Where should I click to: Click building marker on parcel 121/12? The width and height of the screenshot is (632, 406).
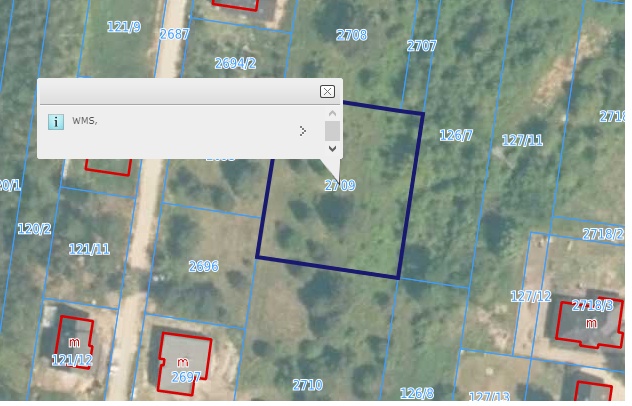74,343
